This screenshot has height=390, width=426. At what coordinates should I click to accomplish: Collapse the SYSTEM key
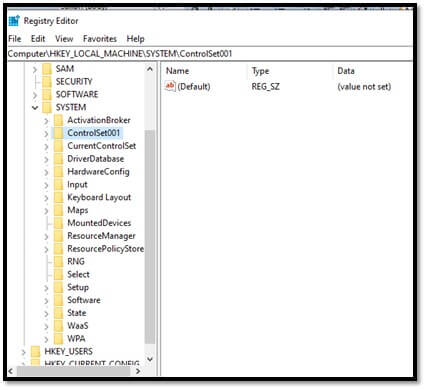click(x=35, y=108)
